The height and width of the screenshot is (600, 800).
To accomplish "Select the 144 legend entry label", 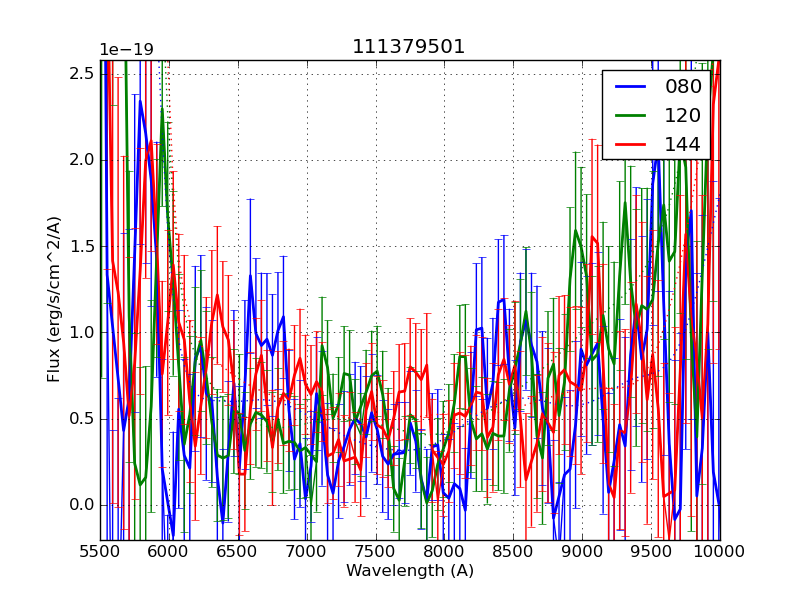I will (683, 144).
